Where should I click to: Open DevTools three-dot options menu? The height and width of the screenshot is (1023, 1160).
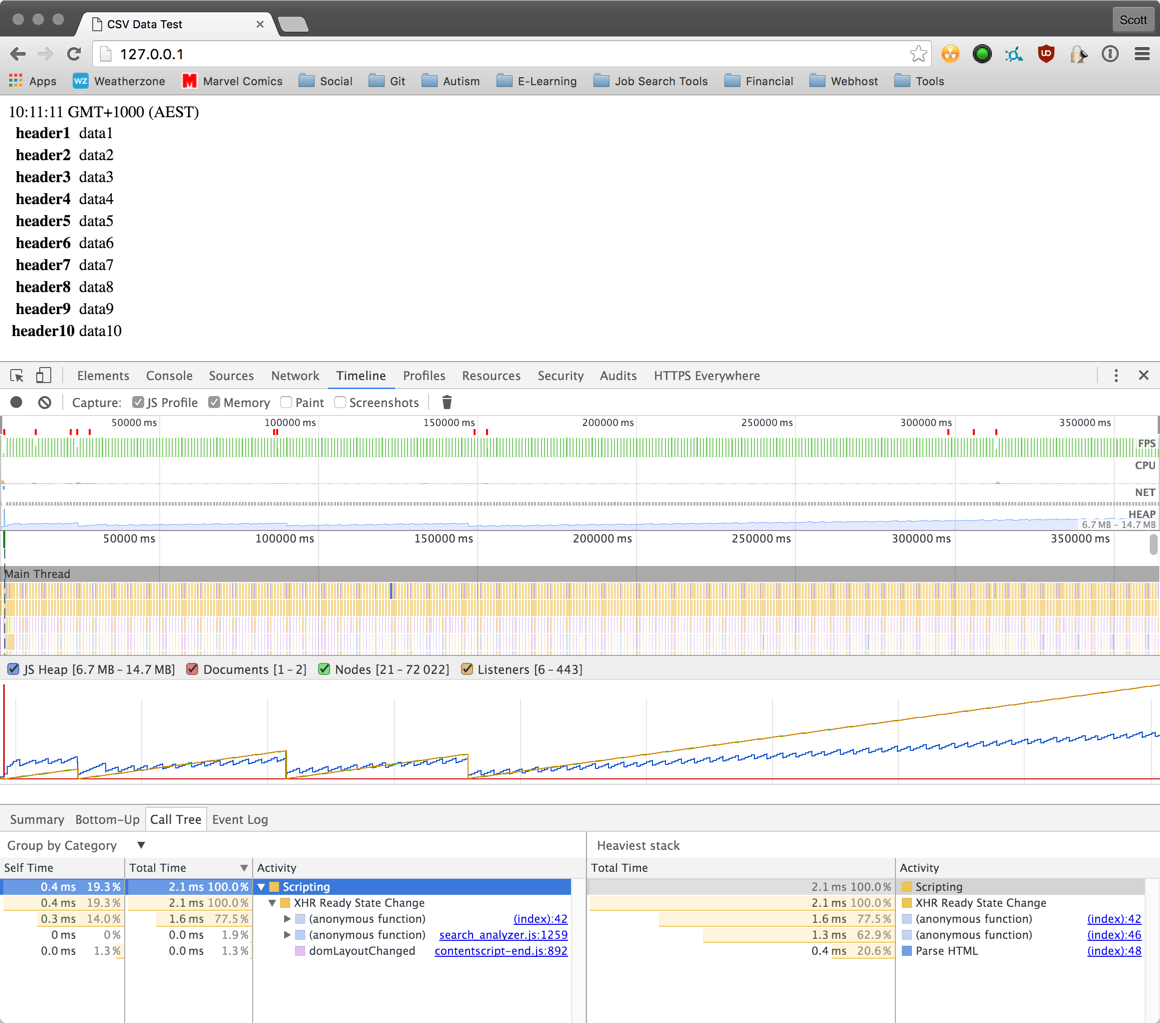(x=1116, y=376)
